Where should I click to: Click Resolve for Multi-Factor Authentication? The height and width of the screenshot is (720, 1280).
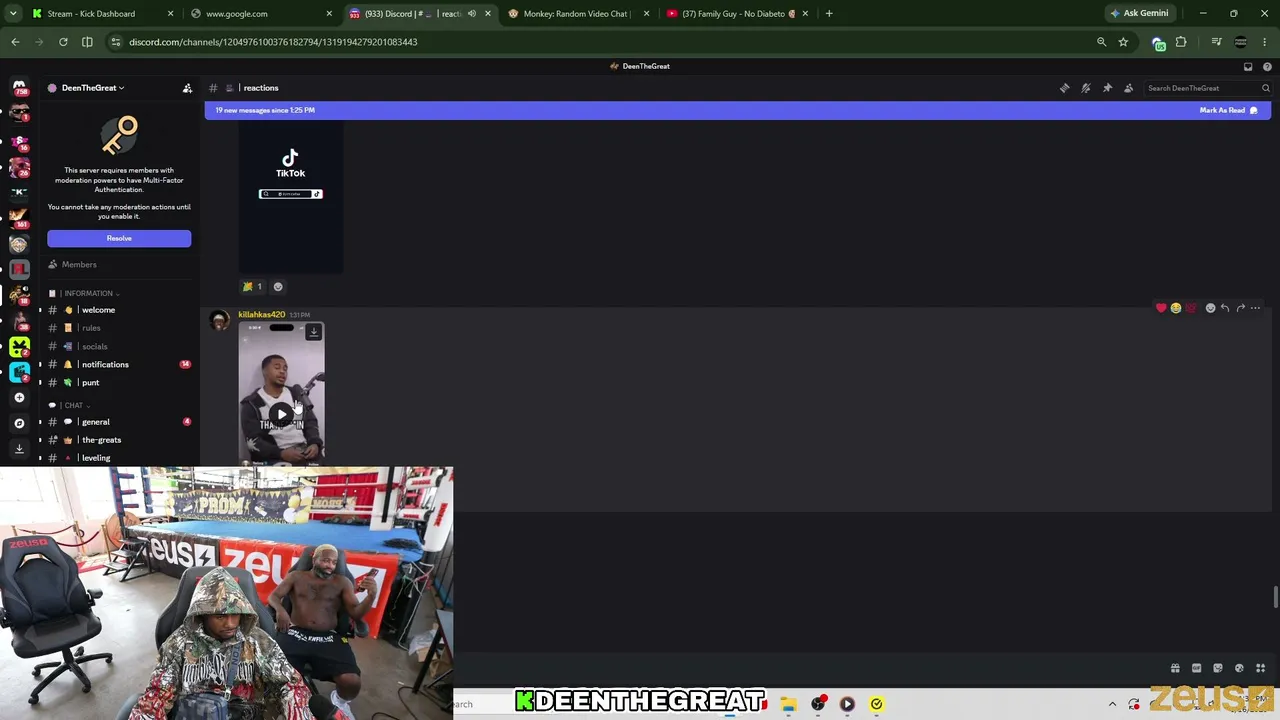coord(119,238)
